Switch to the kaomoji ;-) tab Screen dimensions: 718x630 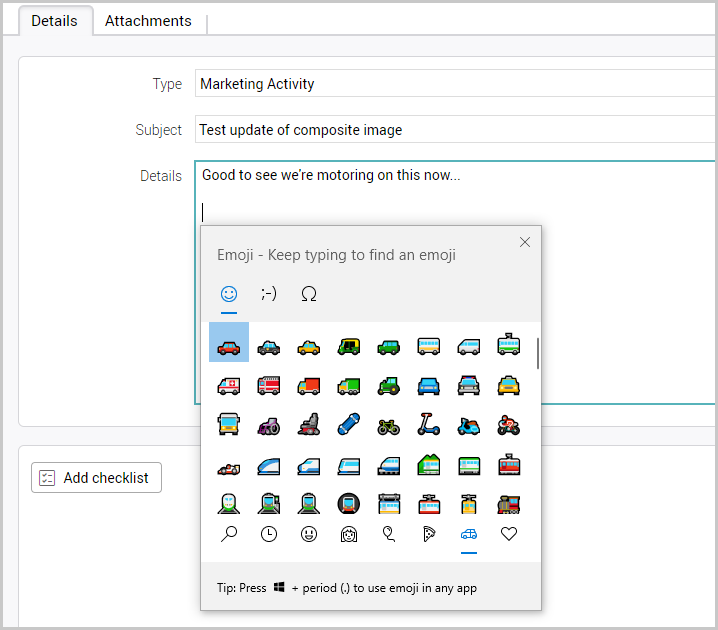click(x=269, y=293)
